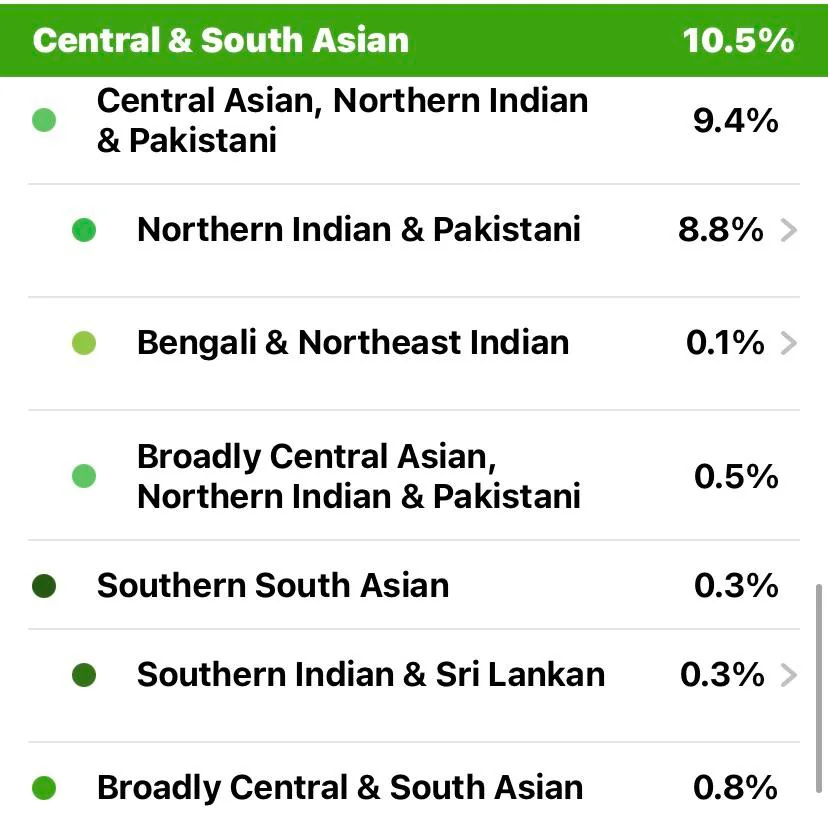Open Southern Indian & Sri Lankan label
The width and height of the screenshot is (828, 831).
[x=371, y=675]
